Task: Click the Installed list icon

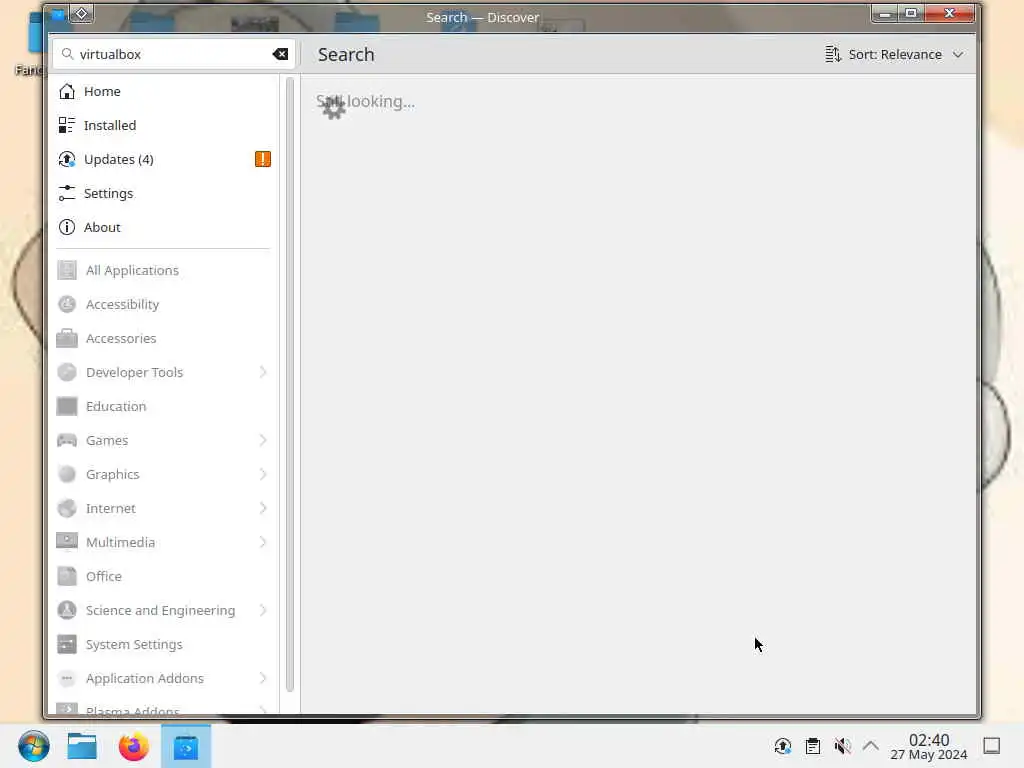Action: click(x=67, y=125)
